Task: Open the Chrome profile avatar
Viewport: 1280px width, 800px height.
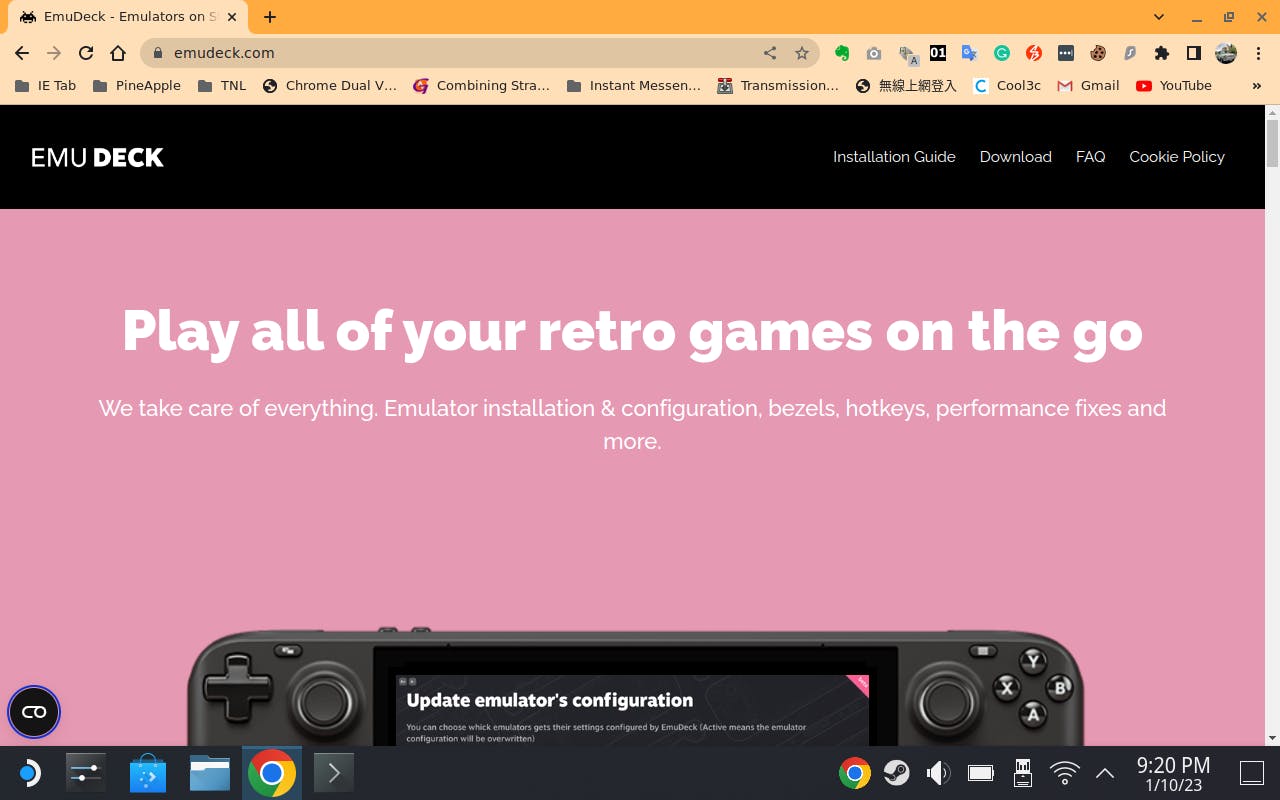Action: tap(1226, 53)
